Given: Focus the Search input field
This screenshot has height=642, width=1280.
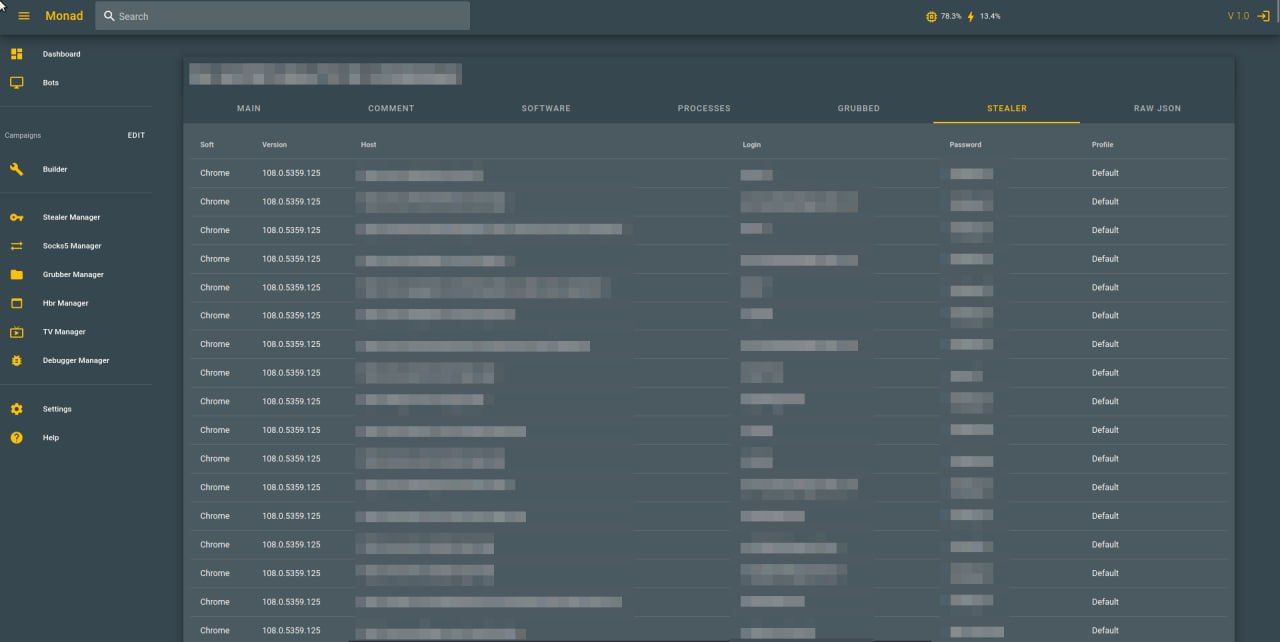Looking at the screenshot, I should click(282, 16).
